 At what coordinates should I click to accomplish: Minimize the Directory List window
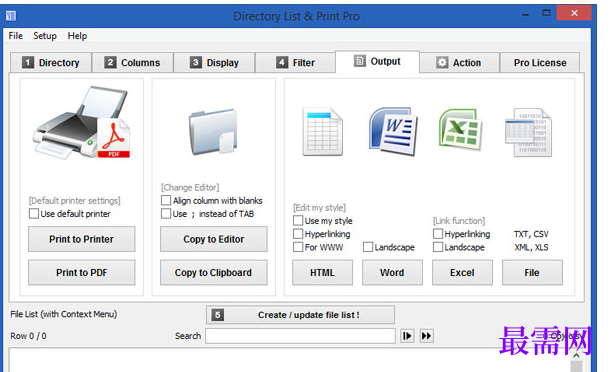(526, 14)
